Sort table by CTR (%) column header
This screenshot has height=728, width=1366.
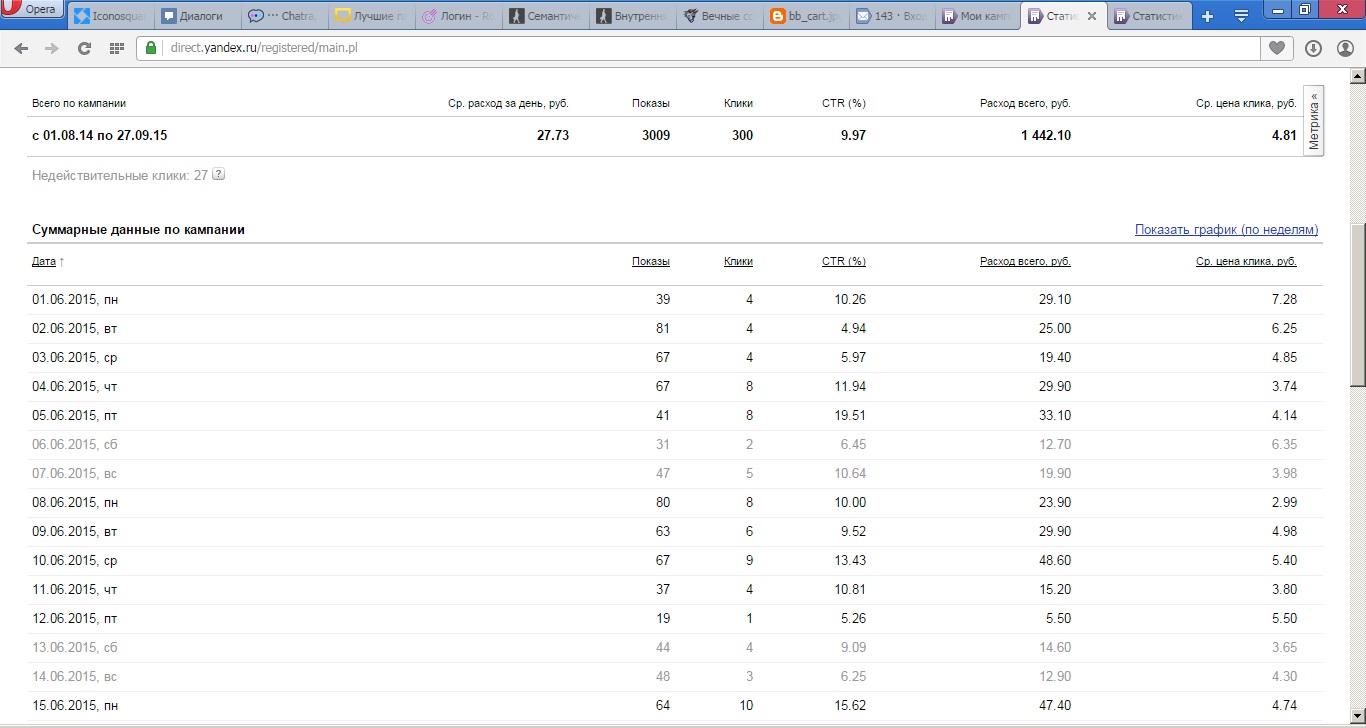(844, 262)
